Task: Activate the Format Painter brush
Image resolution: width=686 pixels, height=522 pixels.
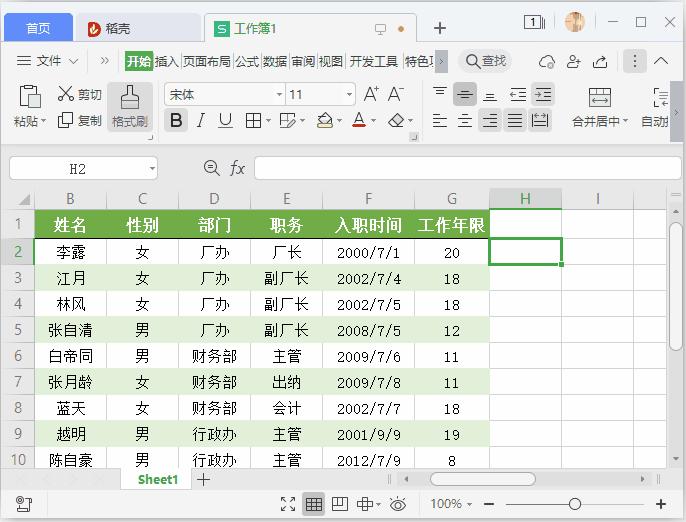Action: point(130,107)
